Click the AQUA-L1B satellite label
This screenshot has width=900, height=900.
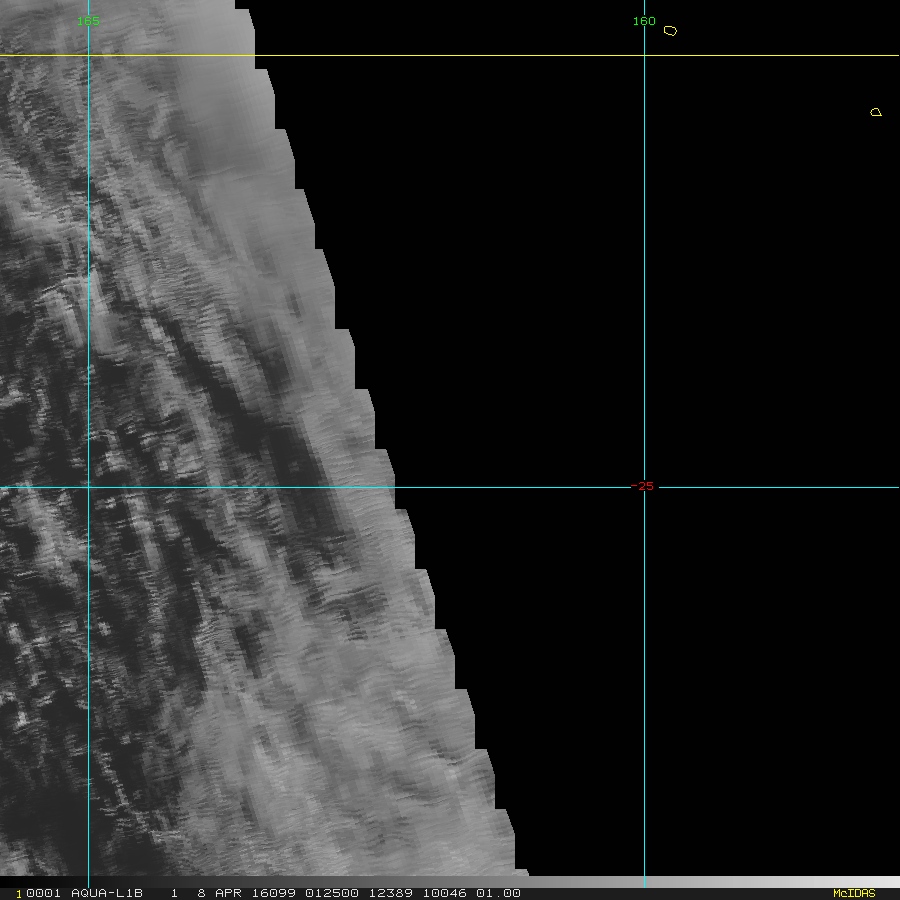pyautogui.click(x=107, y=893)
